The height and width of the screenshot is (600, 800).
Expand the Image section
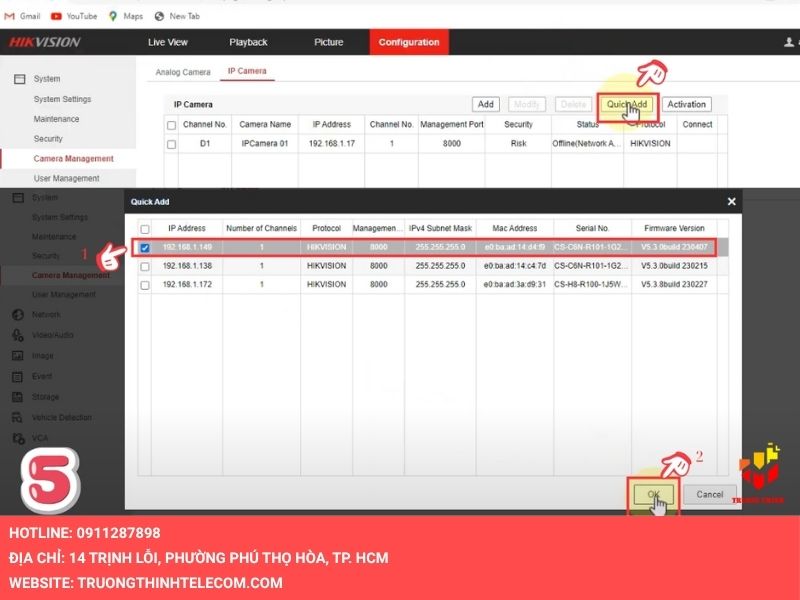(42, 356)
